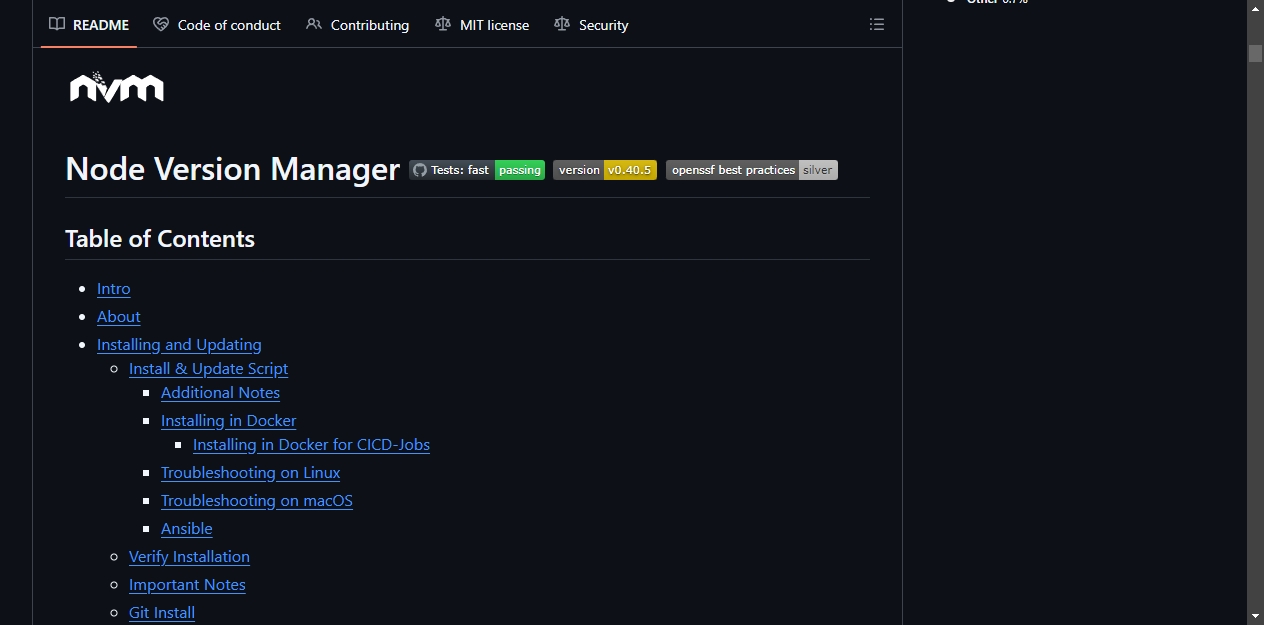Click the version v0.40.5 badge
This screenshot has width=1264, height=625.
click(x=605, y=170)
